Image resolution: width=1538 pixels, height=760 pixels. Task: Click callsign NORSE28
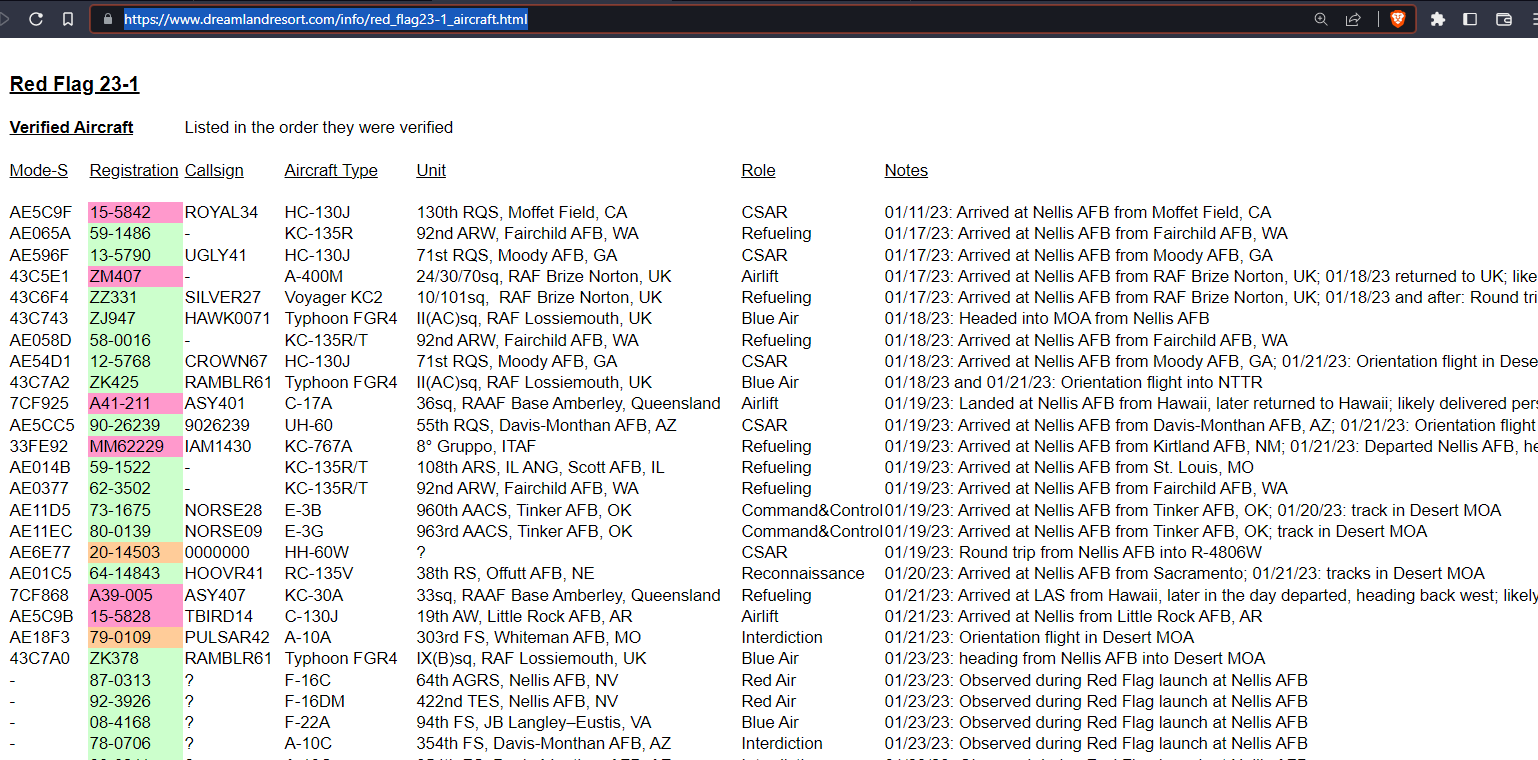[223, 510]
